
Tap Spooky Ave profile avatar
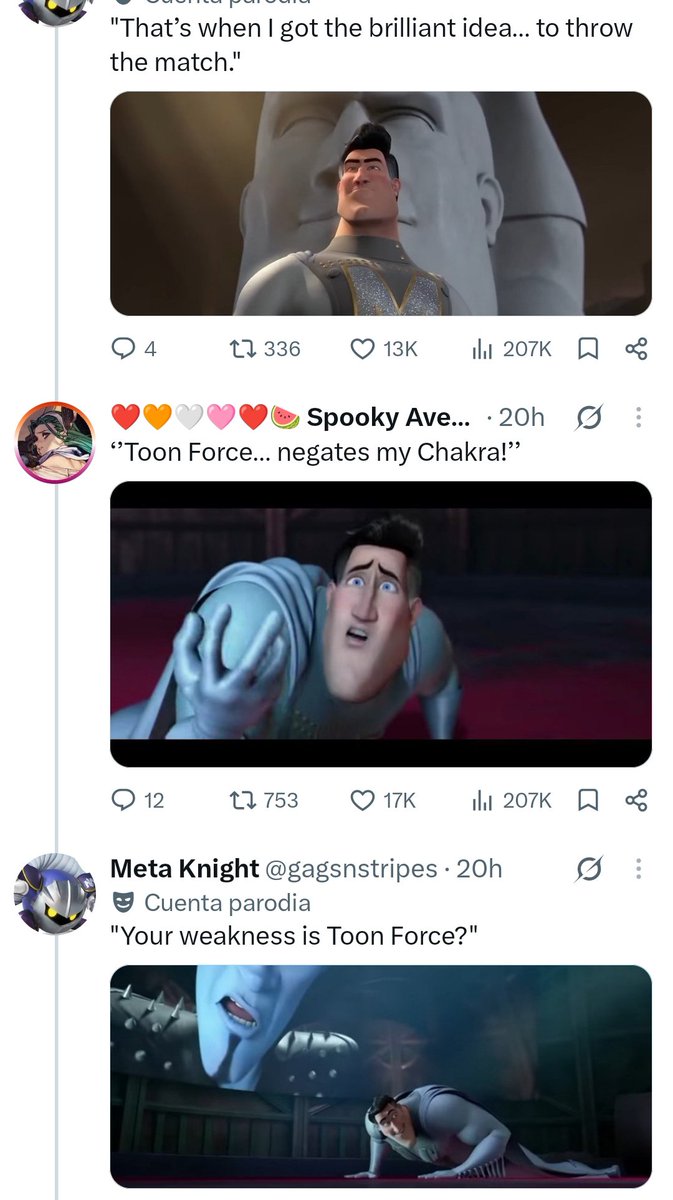coord(55,442)
